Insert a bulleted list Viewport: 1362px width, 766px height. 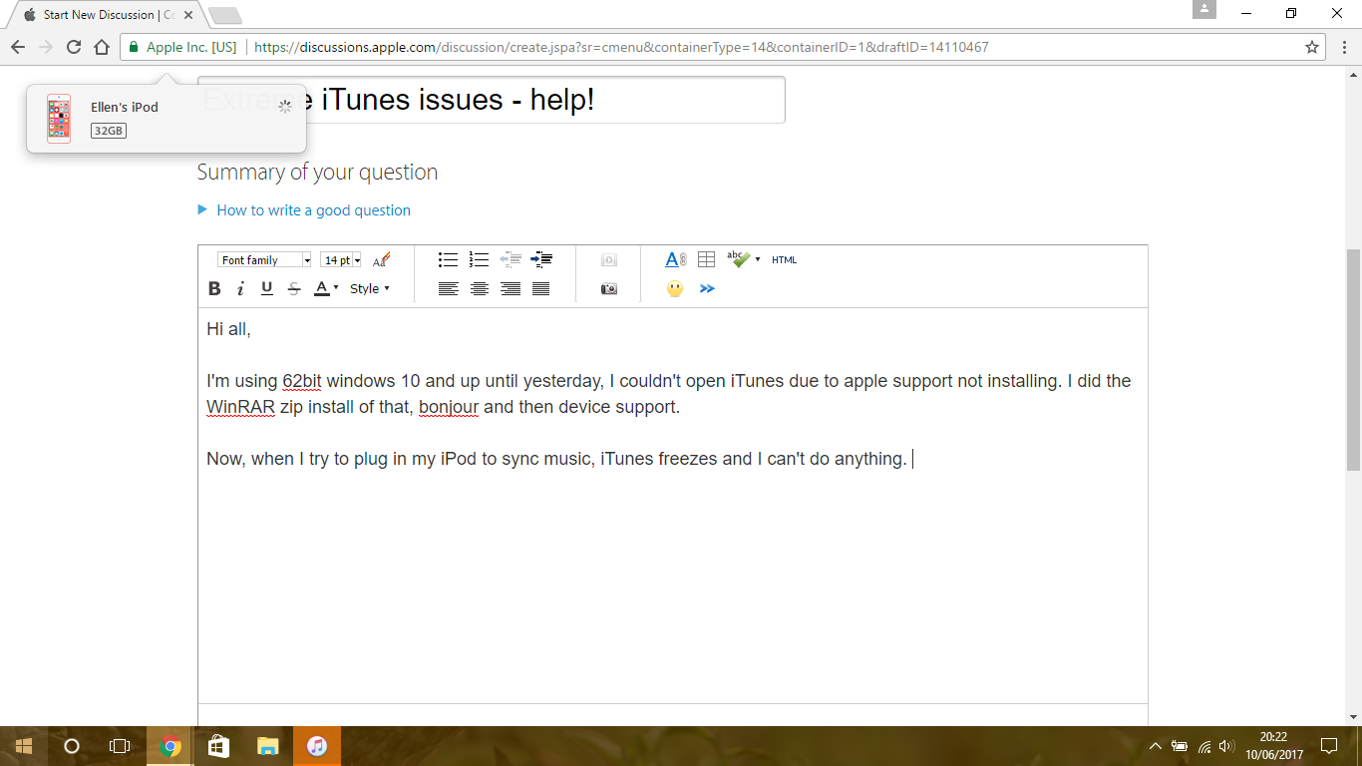[448, 260]
